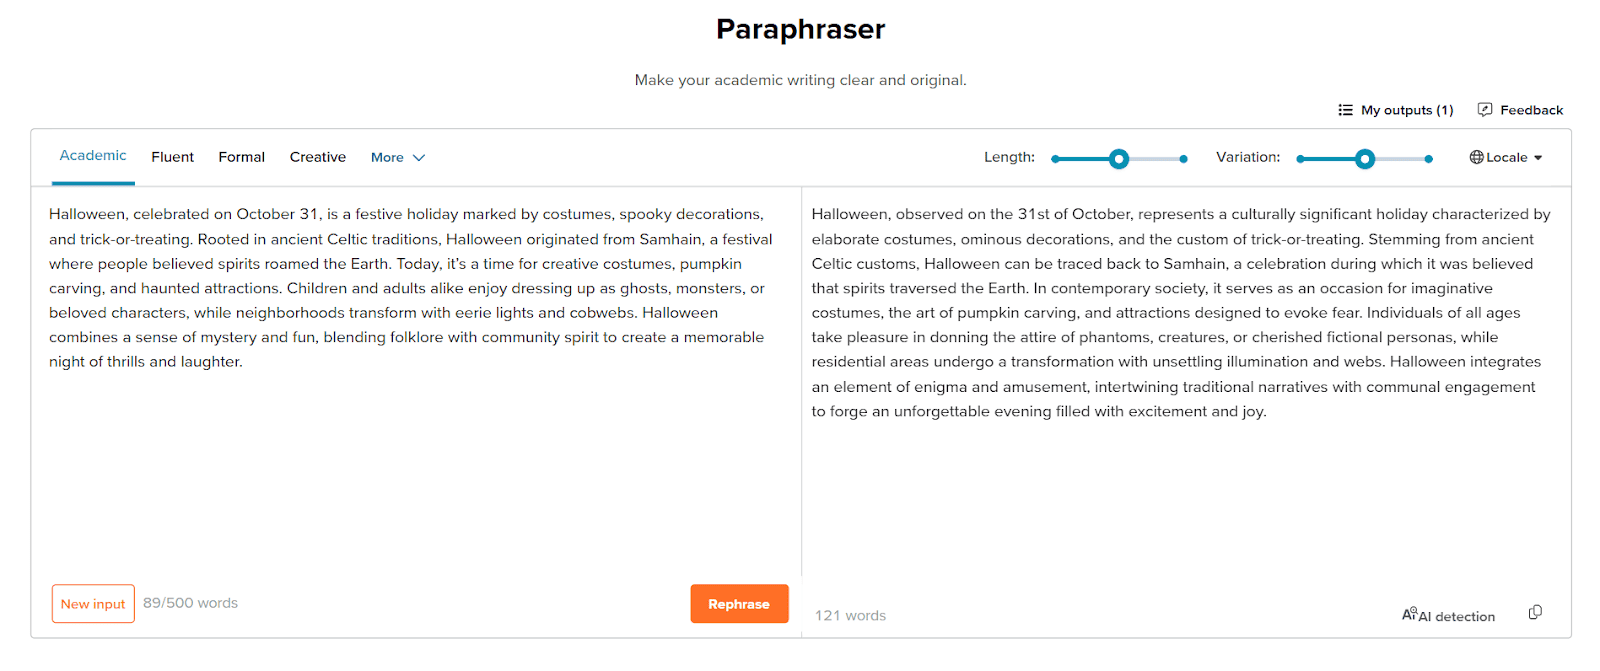Image resolution: width=1600 pixels, height=671 pixels.
Task: Click the My outputs list icon
Action: (1346, 110)
